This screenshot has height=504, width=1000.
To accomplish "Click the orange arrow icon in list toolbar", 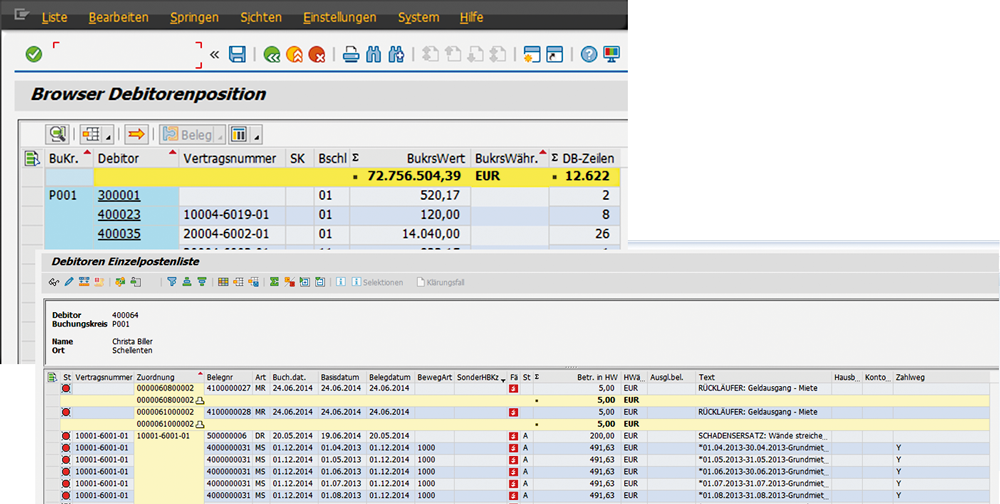I will [136, 134].
